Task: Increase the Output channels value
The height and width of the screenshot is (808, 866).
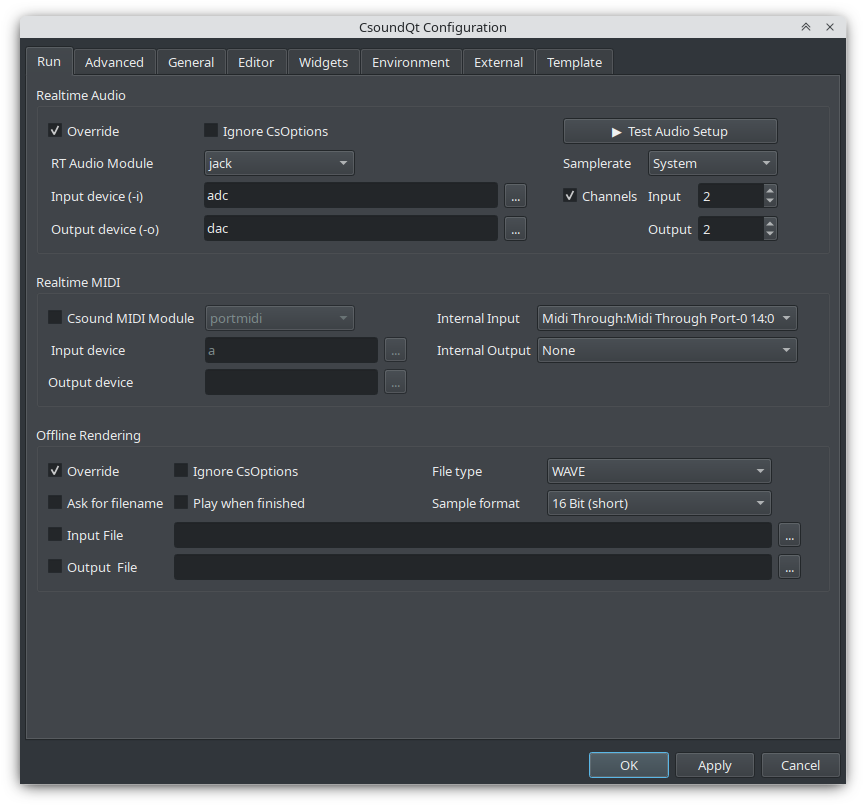Action: (x=770, y=224)
